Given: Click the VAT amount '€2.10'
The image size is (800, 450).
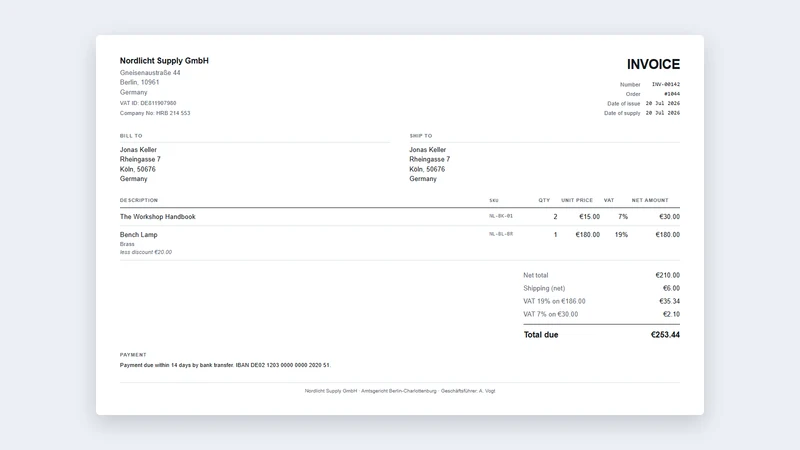Looking at the screenshot, I should click(x=671, y=314).
